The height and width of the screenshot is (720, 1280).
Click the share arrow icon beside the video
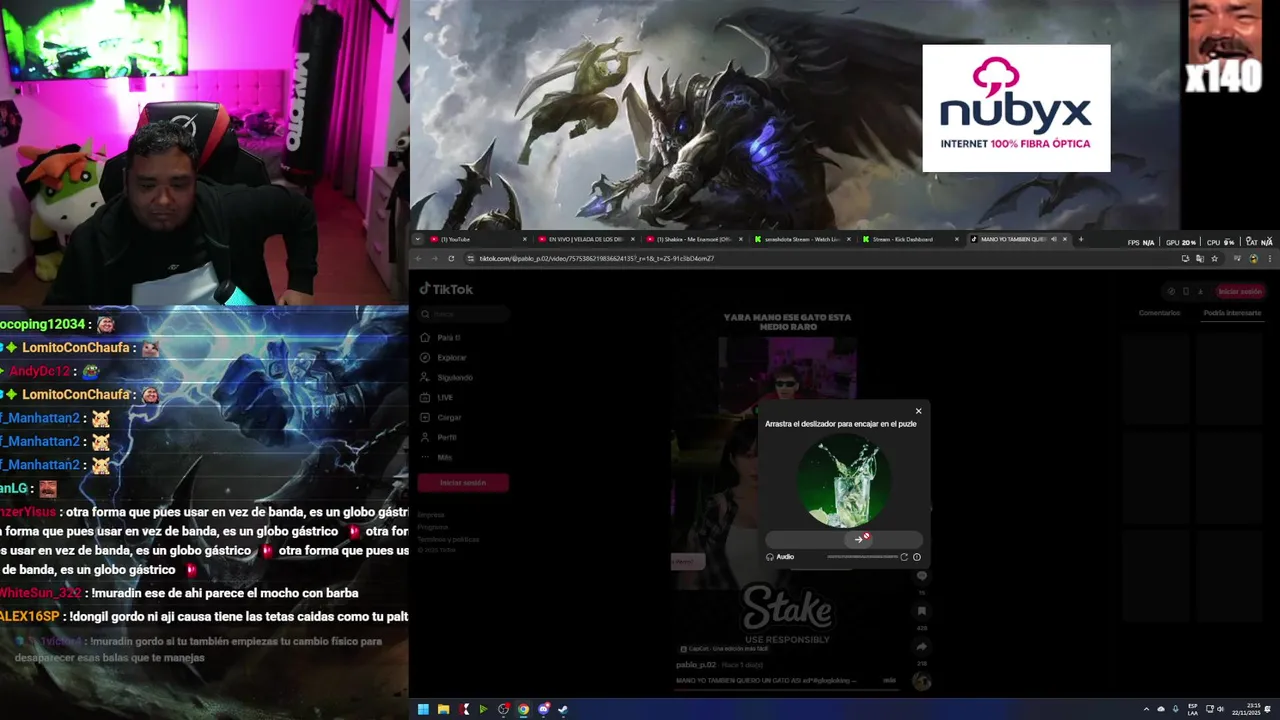point(922,646)
